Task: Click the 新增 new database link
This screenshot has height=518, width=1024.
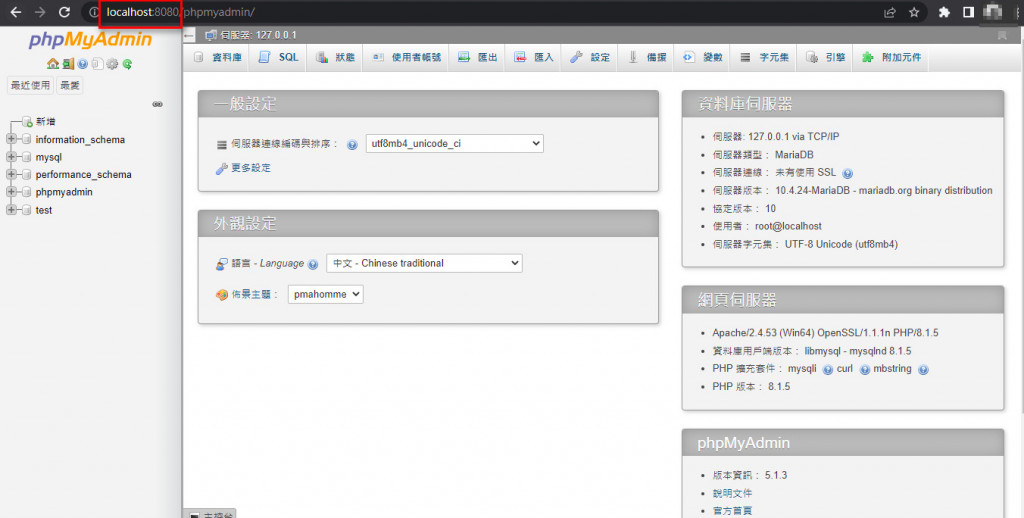Action: coord(46,121)
